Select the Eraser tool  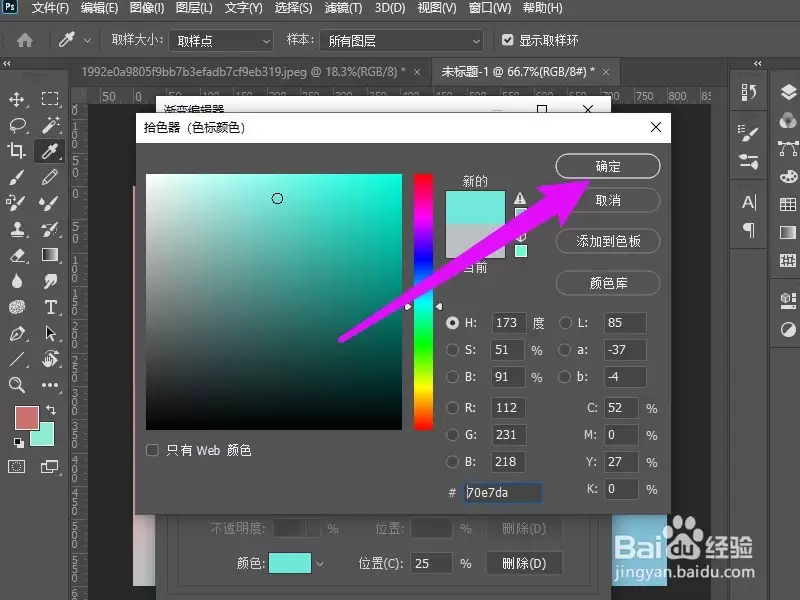(17, 255)
